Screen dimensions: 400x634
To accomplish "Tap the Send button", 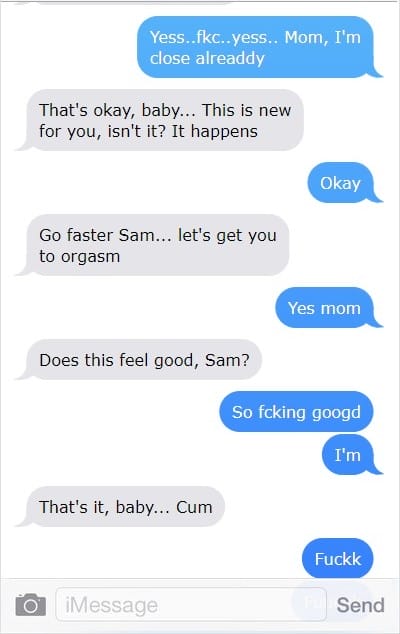I will 360,605.
